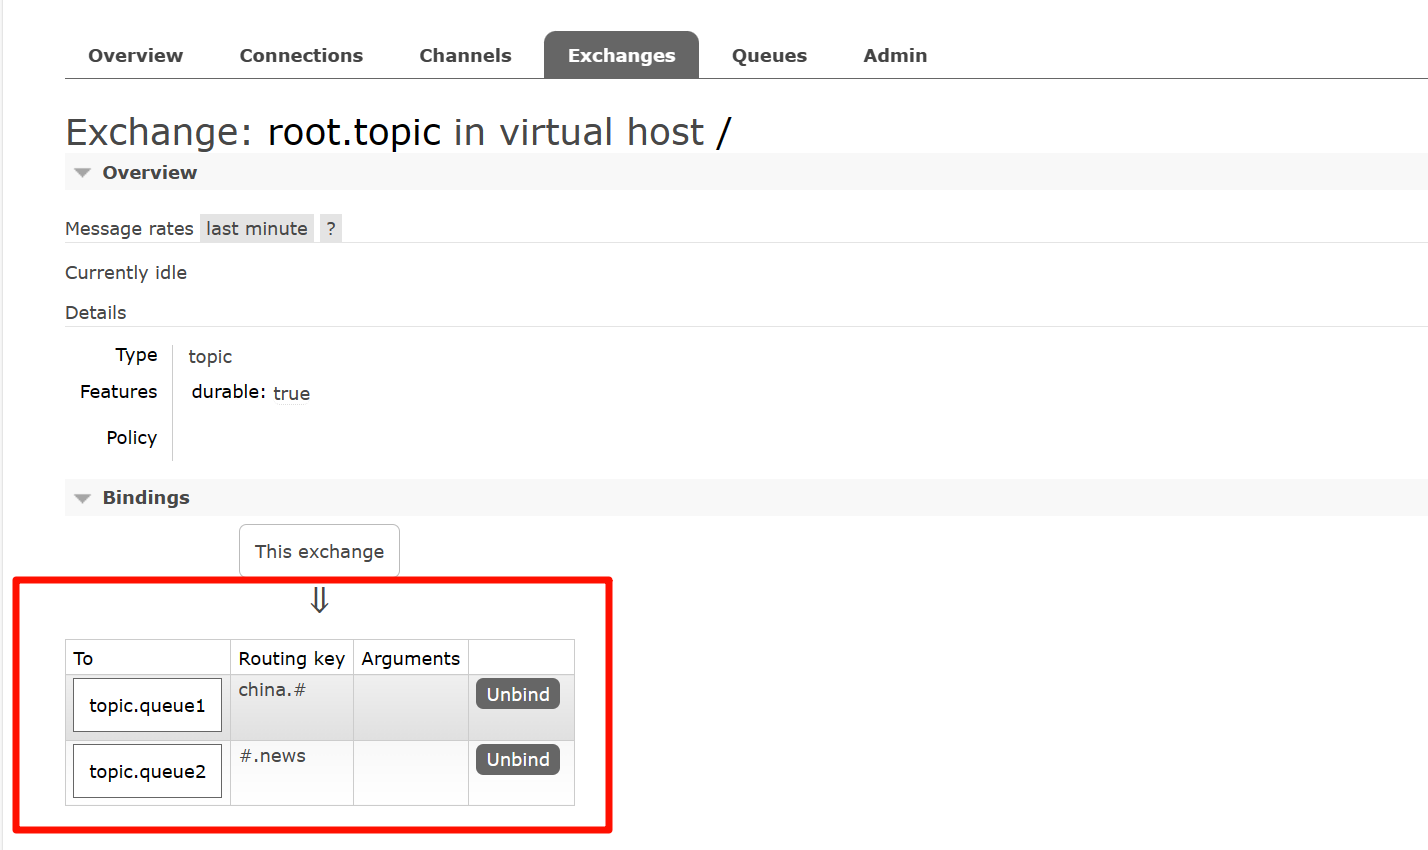Click the Arguments column header

[x=410, y=659]
